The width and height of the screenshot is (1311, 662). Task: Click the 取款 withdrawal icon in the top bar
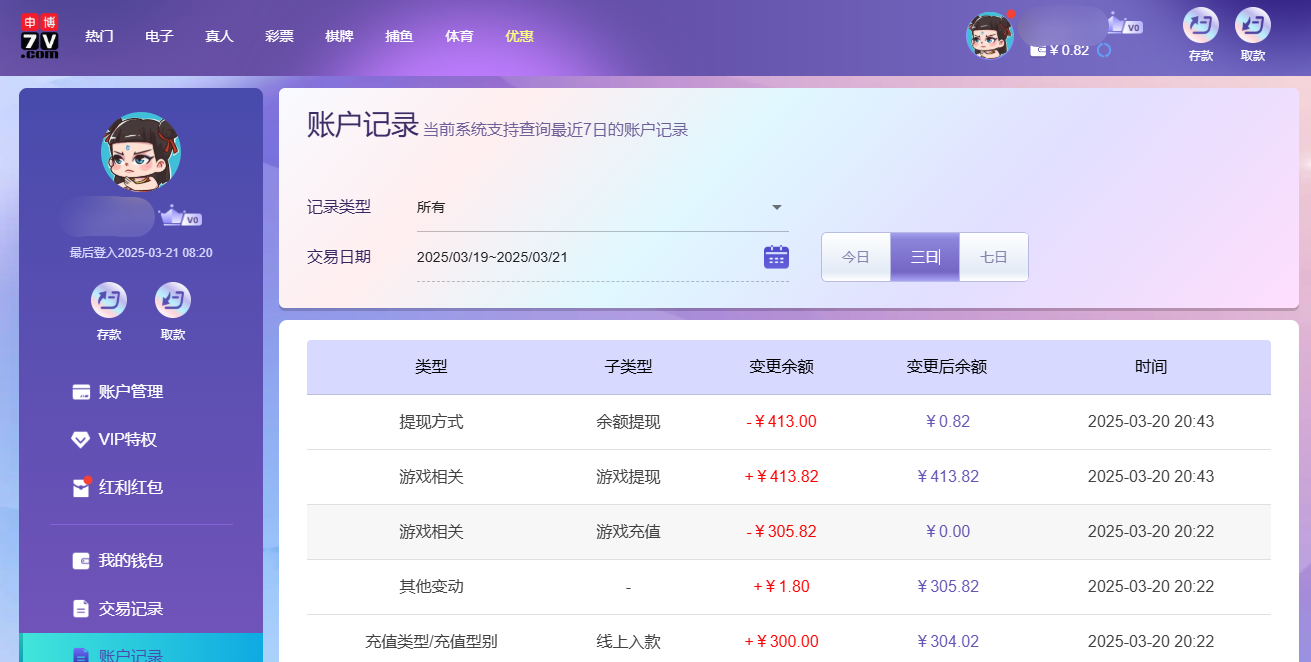pos(1252,29)
